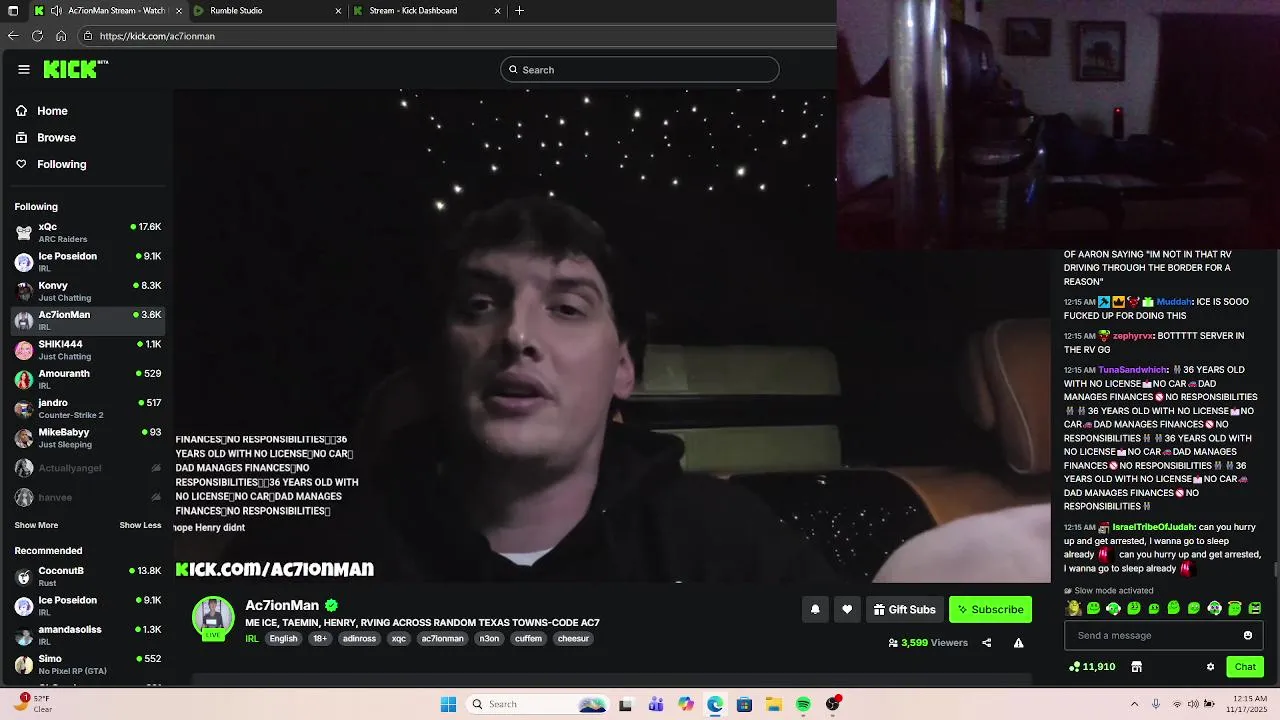
Task: Open Microsoft Teams from the taskbar
Action: [x=656, y=704]
